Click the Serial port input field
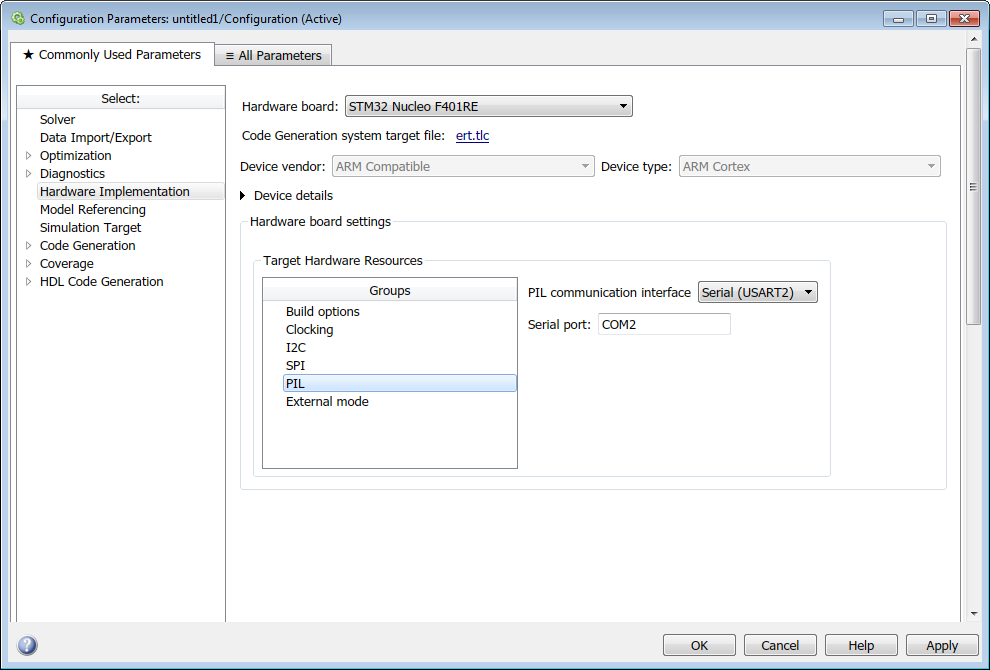 [663, 323]
